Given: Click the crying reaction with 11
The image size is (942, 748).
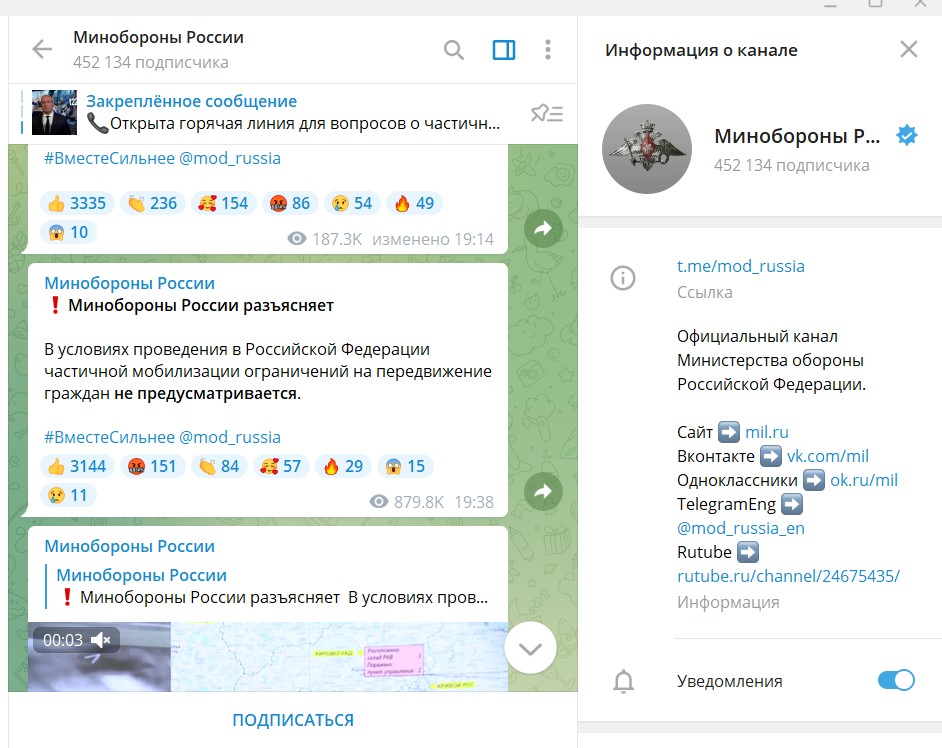Looking at the screenshot, I should [x=68, y=495].
